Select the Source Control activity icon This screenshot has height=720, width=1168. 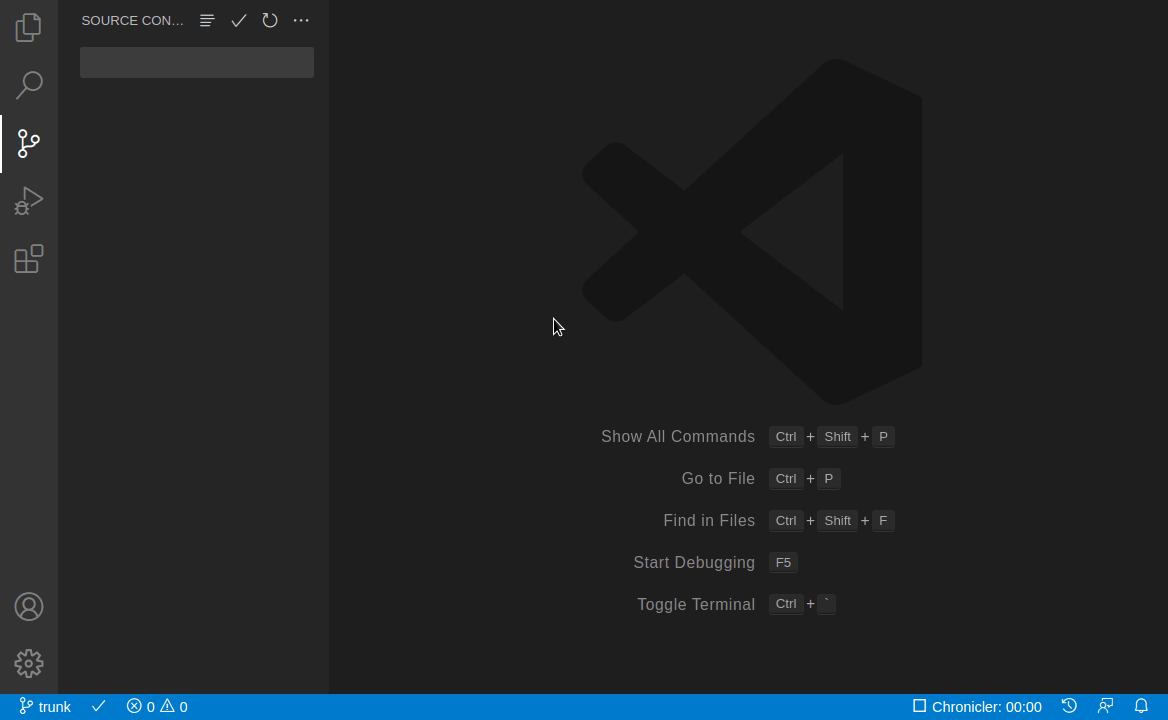pos(28,144)
